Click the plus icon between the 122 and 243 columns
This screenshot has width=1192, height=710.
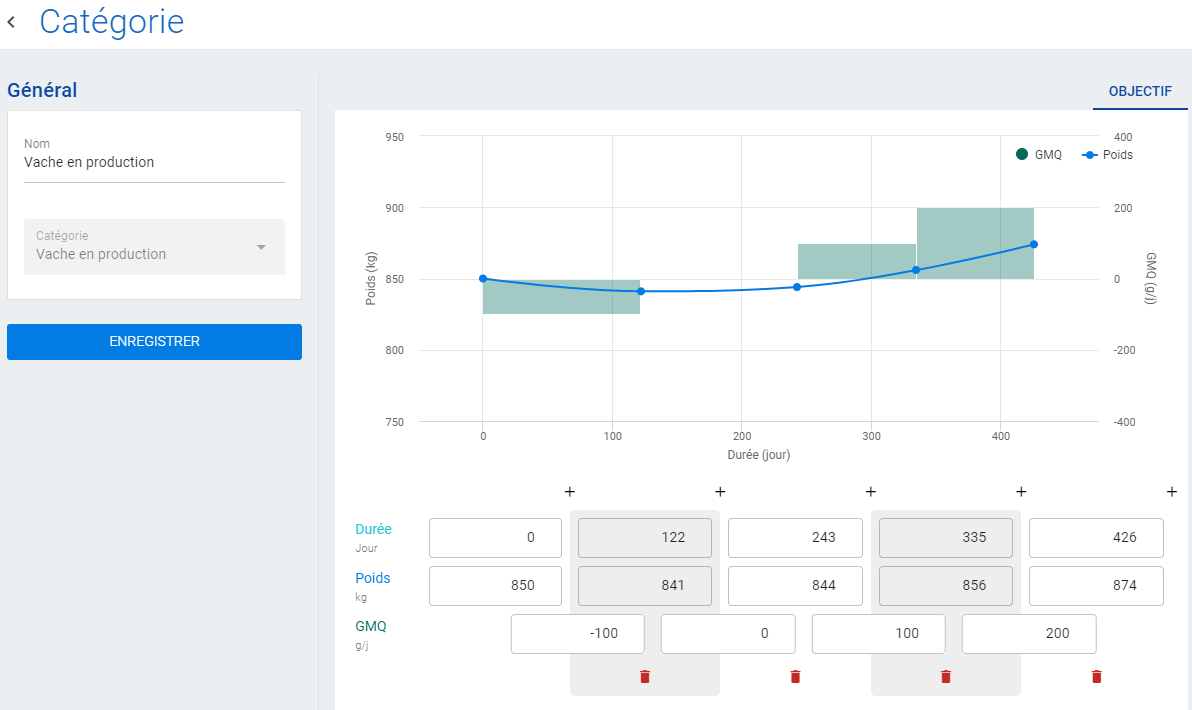720,492
